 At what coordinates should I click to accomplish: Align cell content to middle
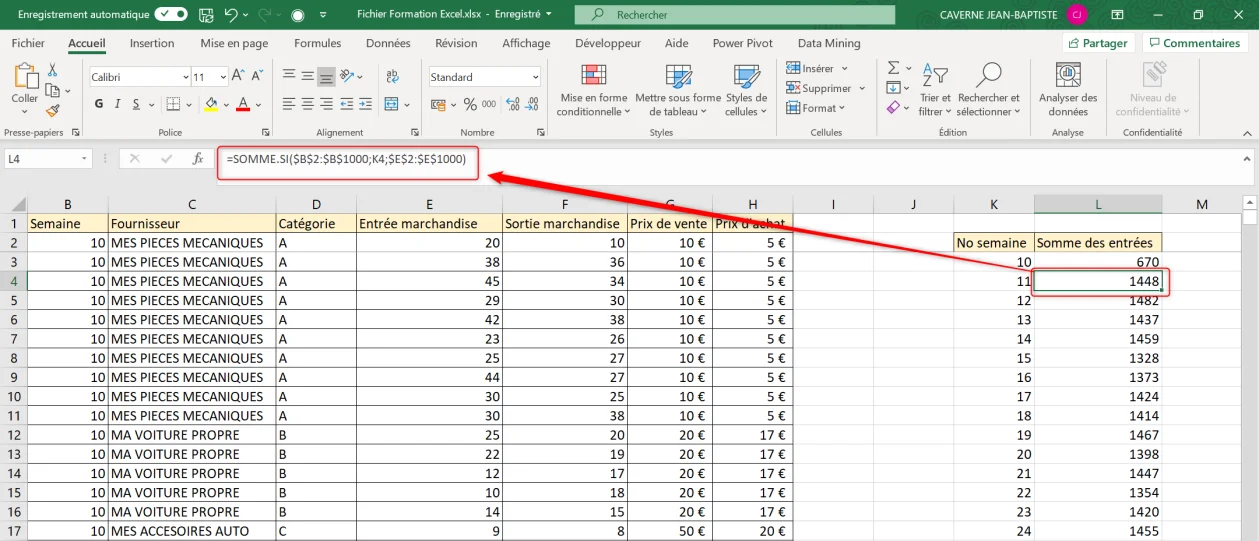(x=307, y=76)
